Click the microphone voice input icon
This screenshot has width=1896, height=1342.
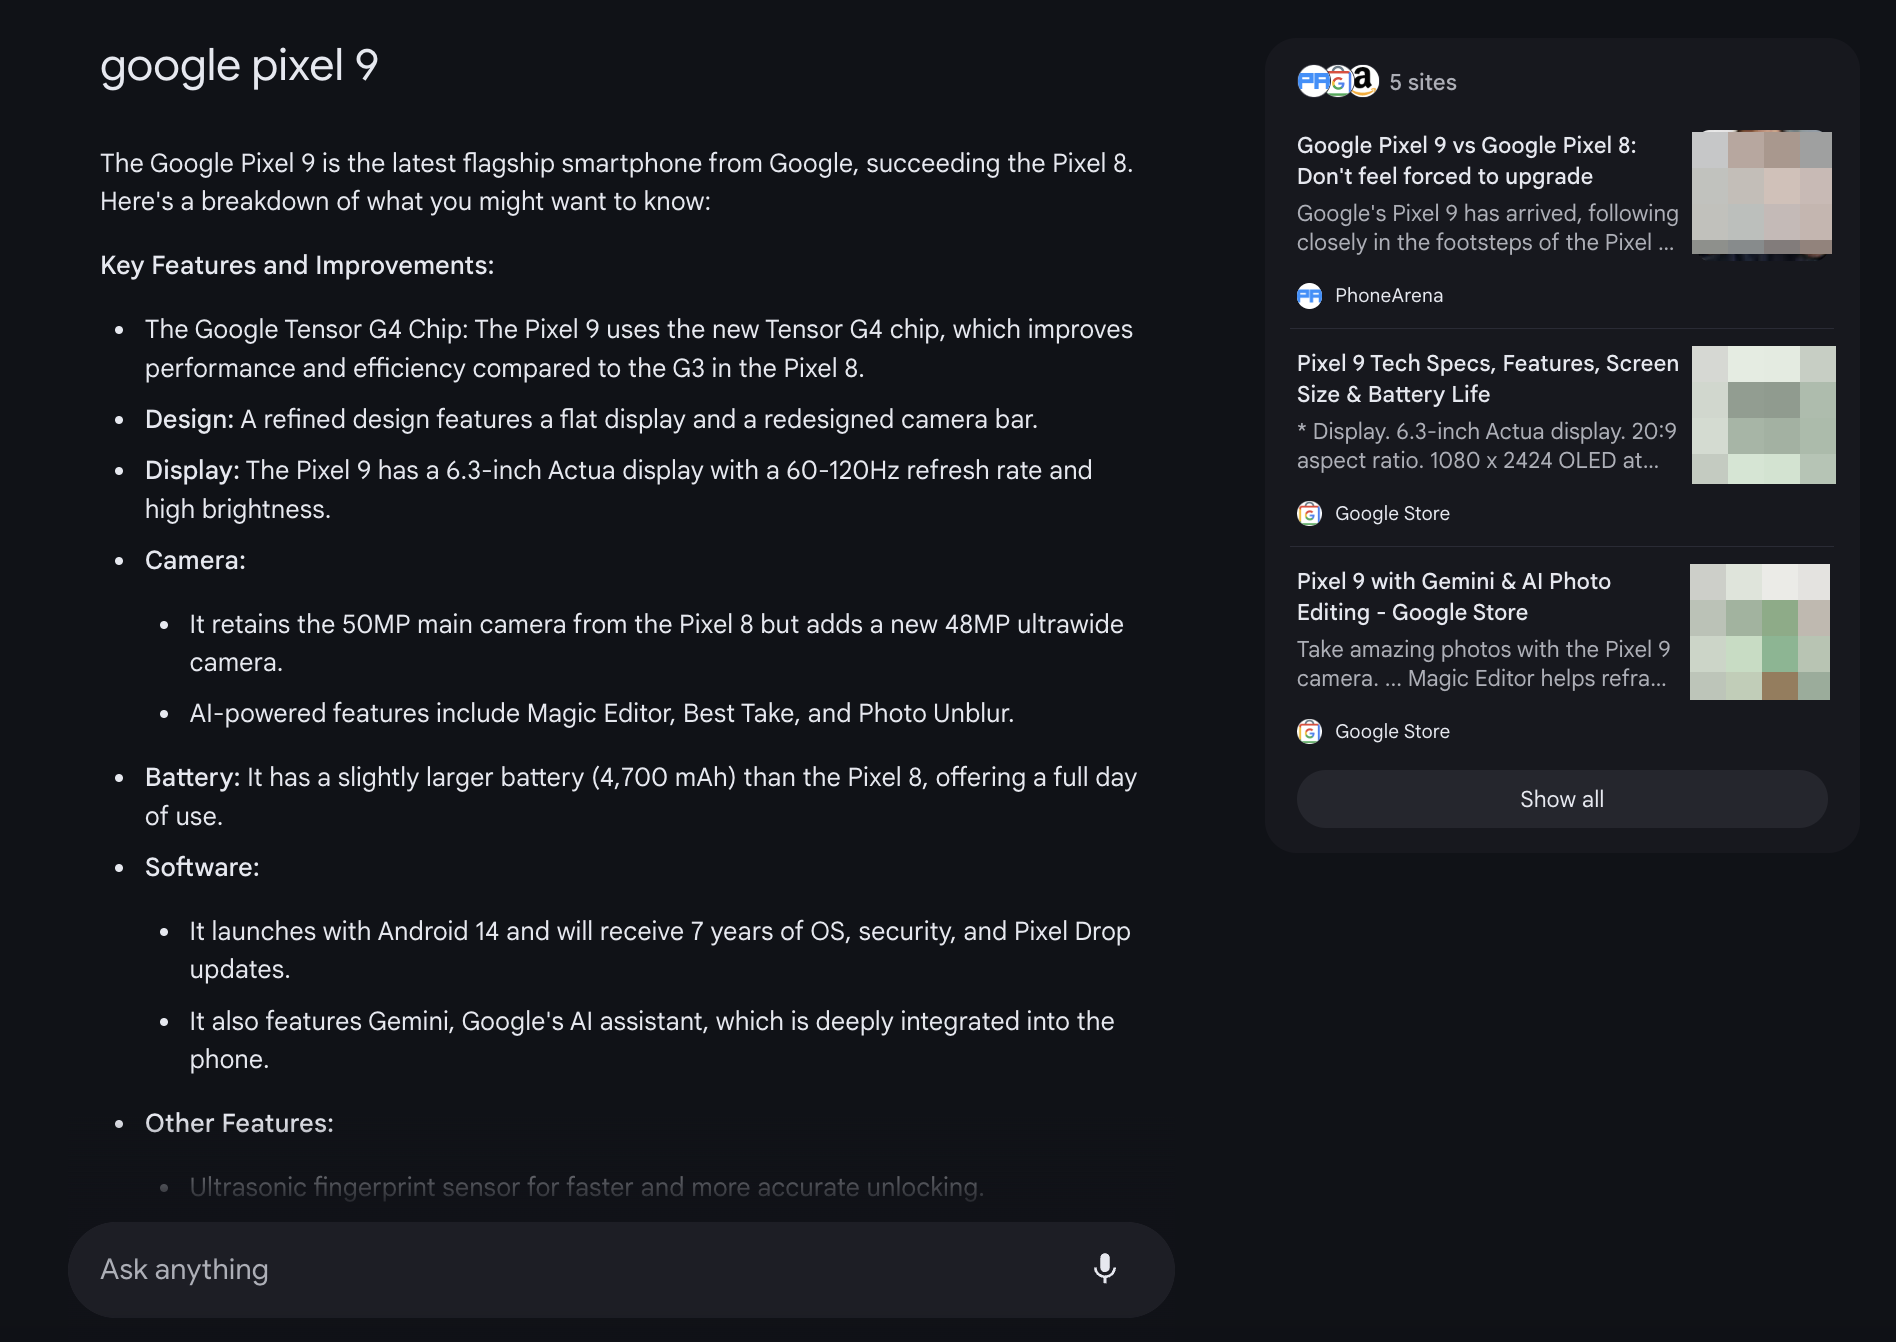1104,1268
